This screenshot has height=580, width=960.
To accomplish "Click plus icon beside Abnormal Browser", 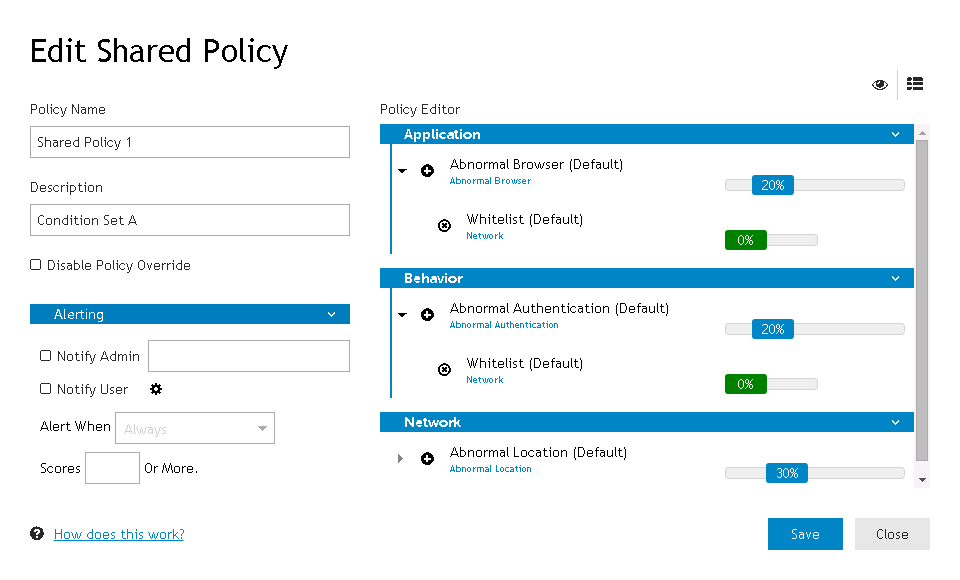I will [x=427, y=171].
